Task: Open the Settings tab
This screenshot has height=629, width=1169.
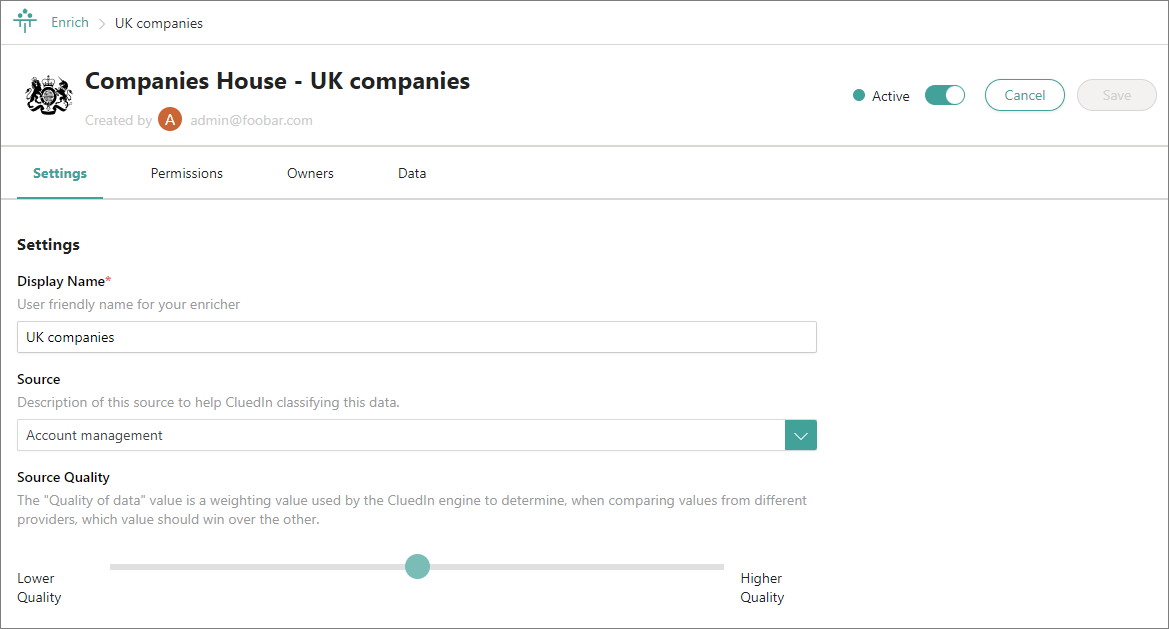Action: point(60,173)
